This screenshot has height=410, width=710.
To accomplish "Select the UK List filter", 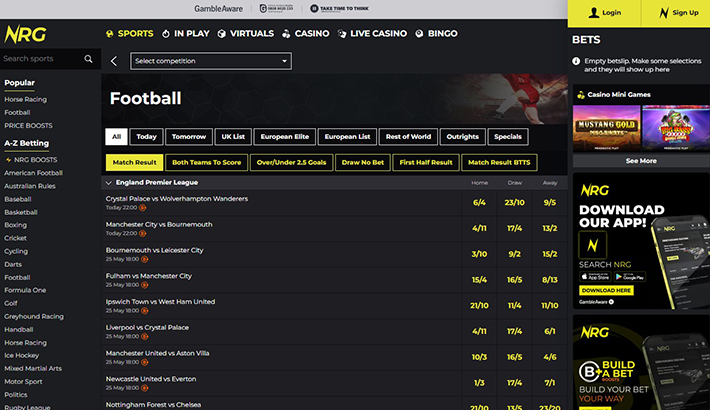I will point(233,137).
